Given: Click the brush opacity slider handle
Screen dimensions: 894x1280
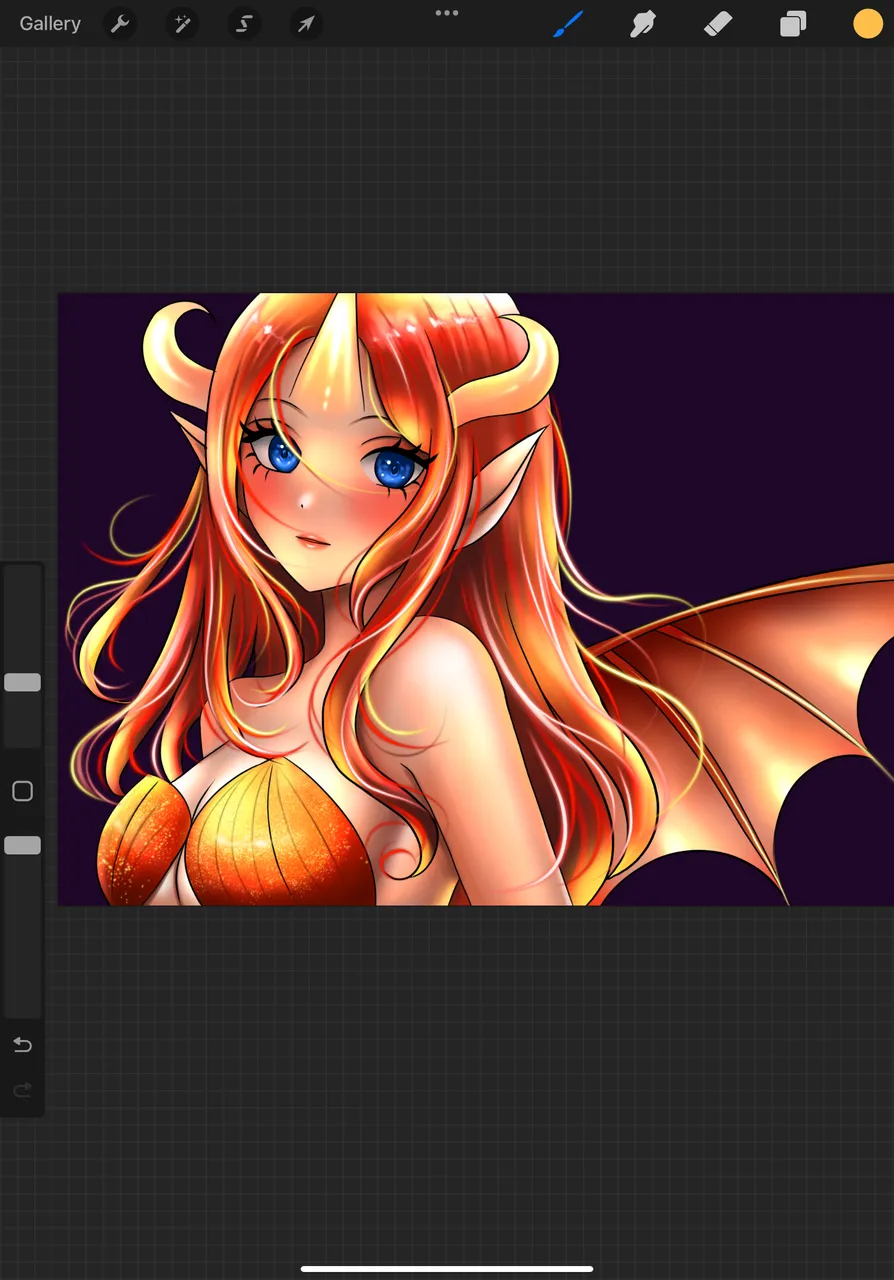Looking at the screenshot, I should pos(22,845).
